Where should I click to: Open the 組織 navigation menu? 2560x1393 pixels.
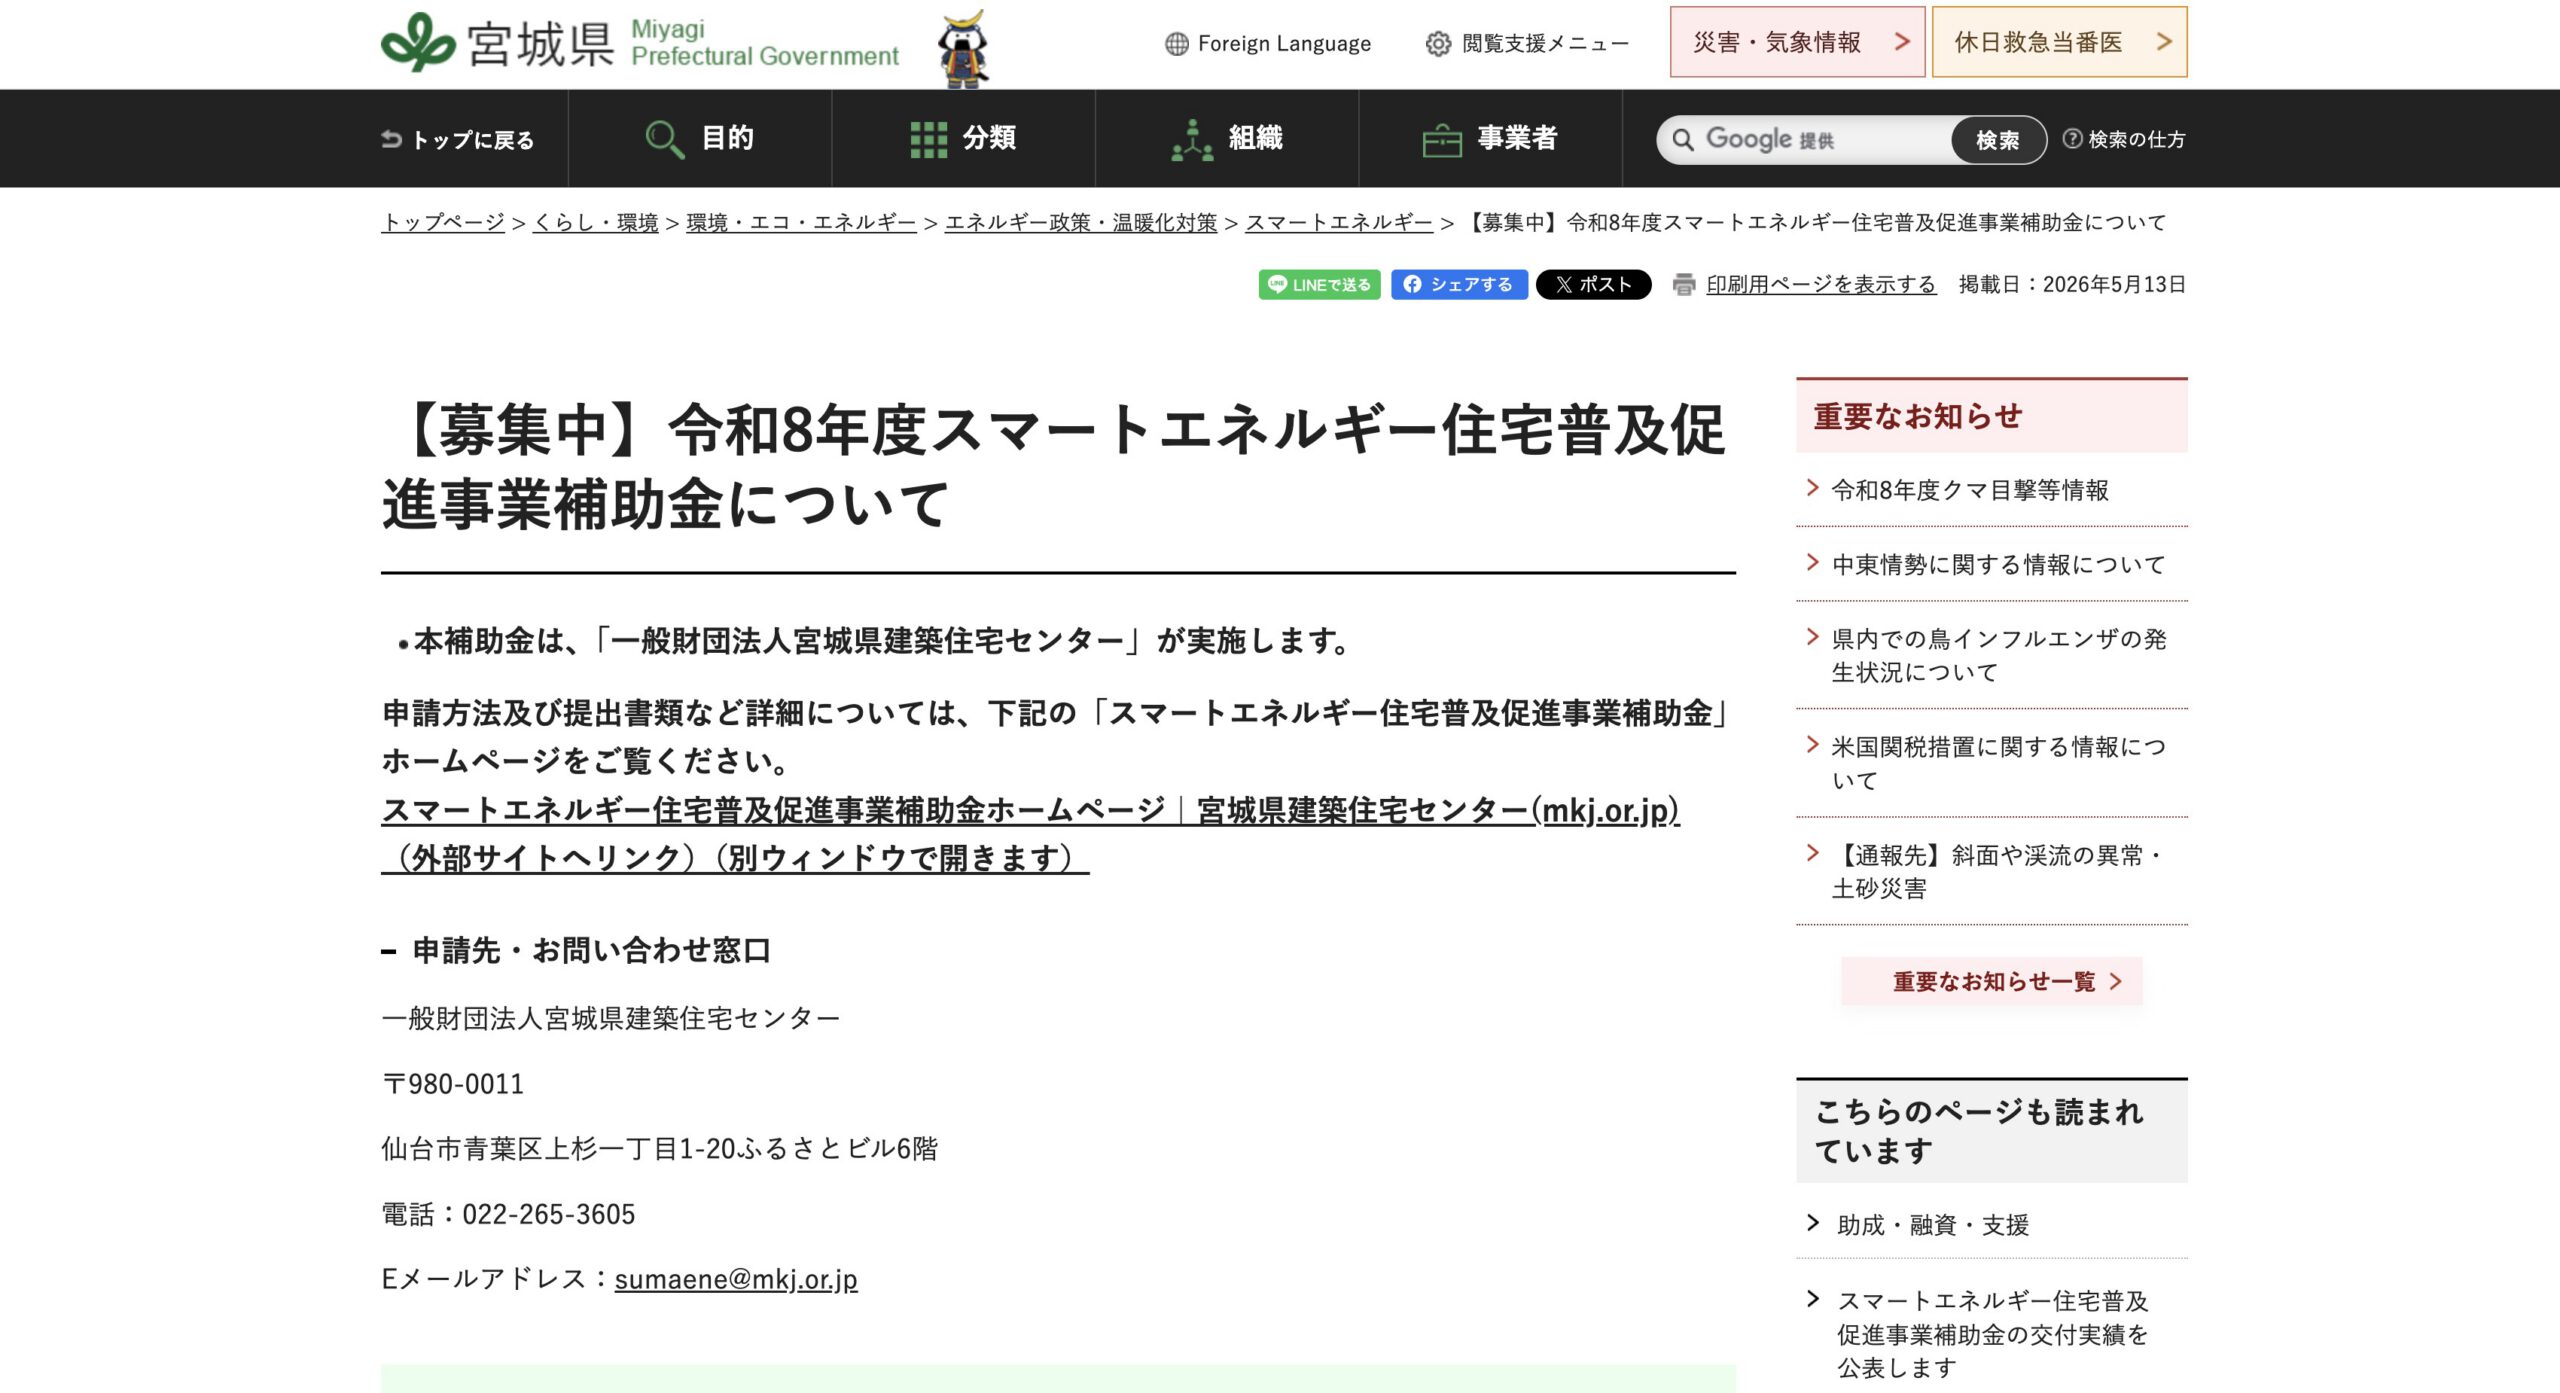click(x=1227, y=138)
